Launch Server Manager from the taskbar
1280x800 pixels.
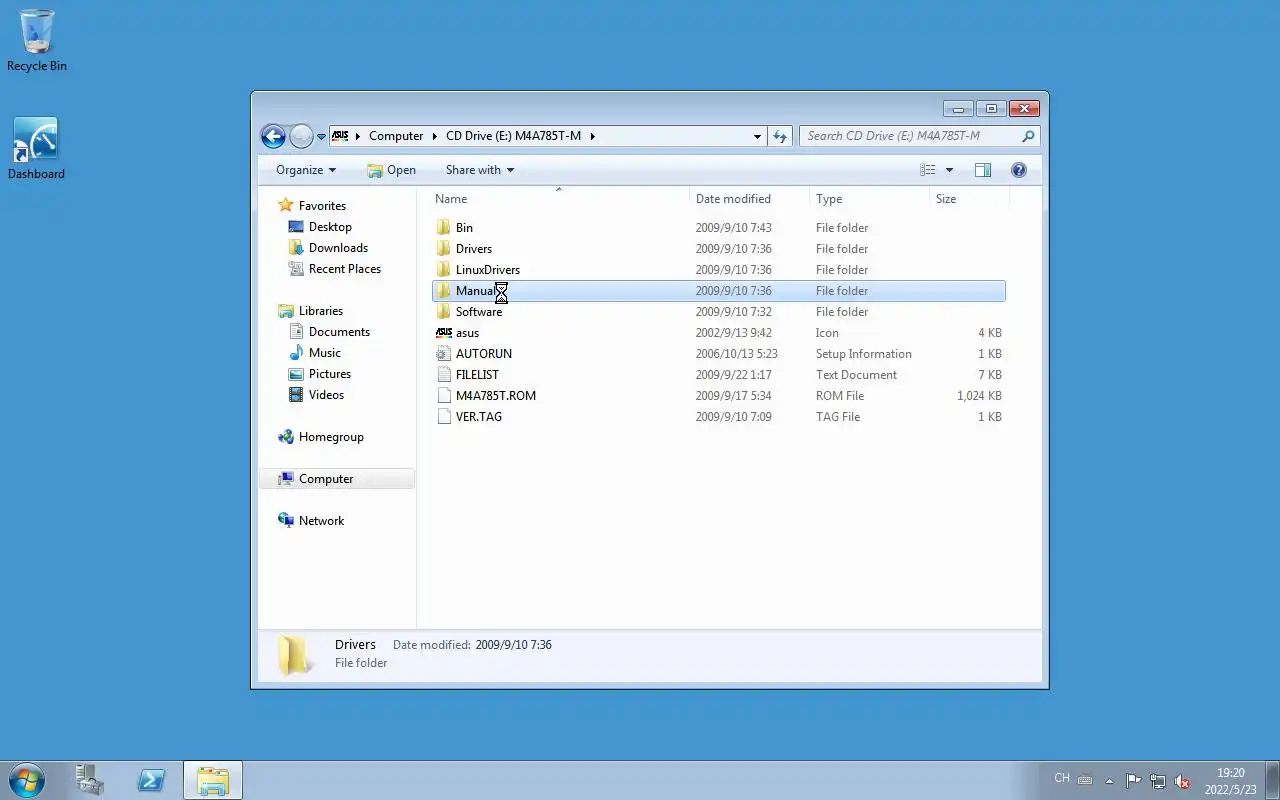[90, 780]
